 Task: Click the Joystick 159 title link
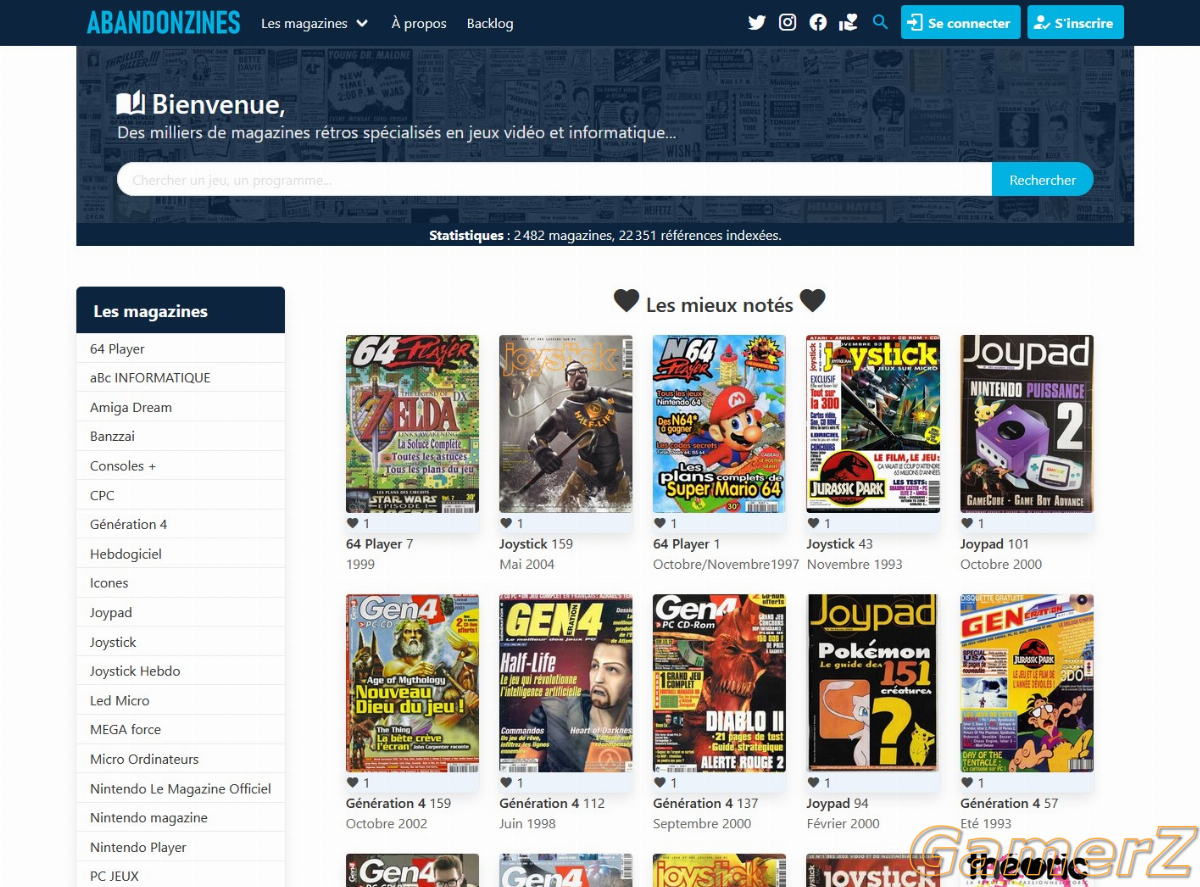pyautogui.click(x=536, y=544)
